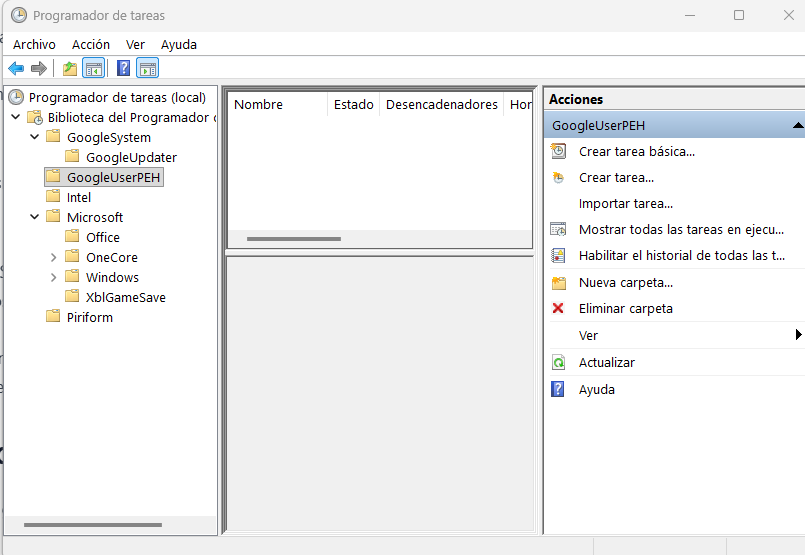
Task: Click the Crear tarea básica icon
Action: [558, 151]
